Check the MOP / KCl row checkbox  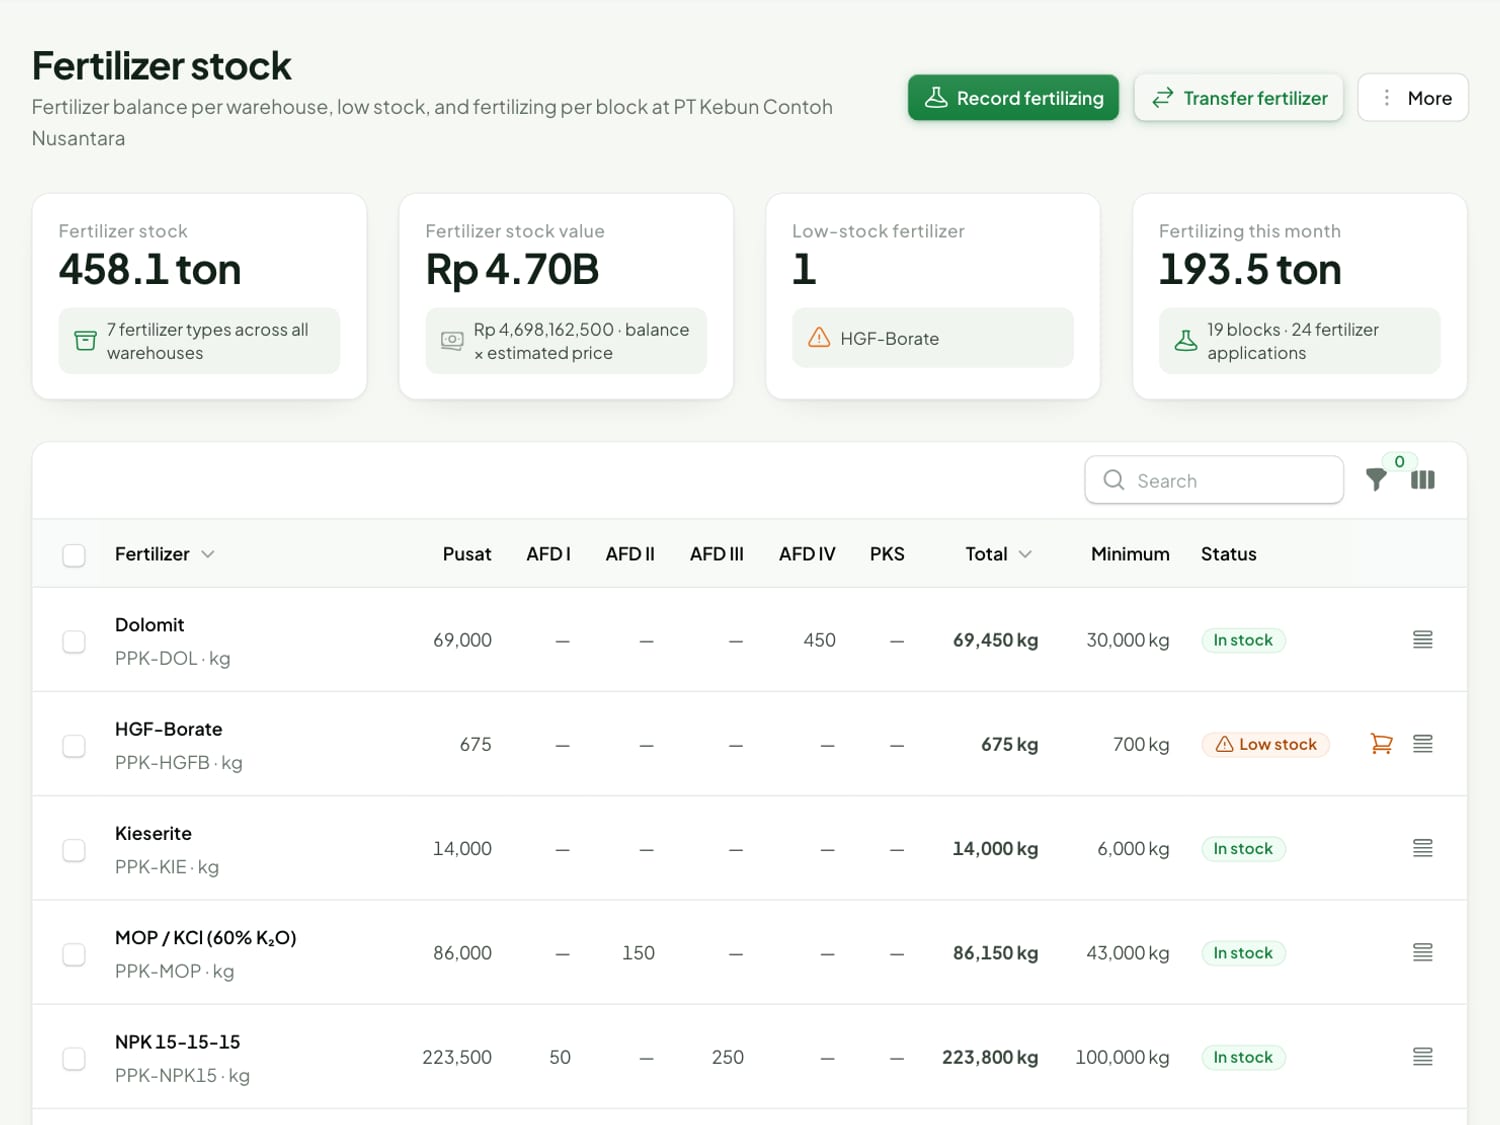coord(74,954)
